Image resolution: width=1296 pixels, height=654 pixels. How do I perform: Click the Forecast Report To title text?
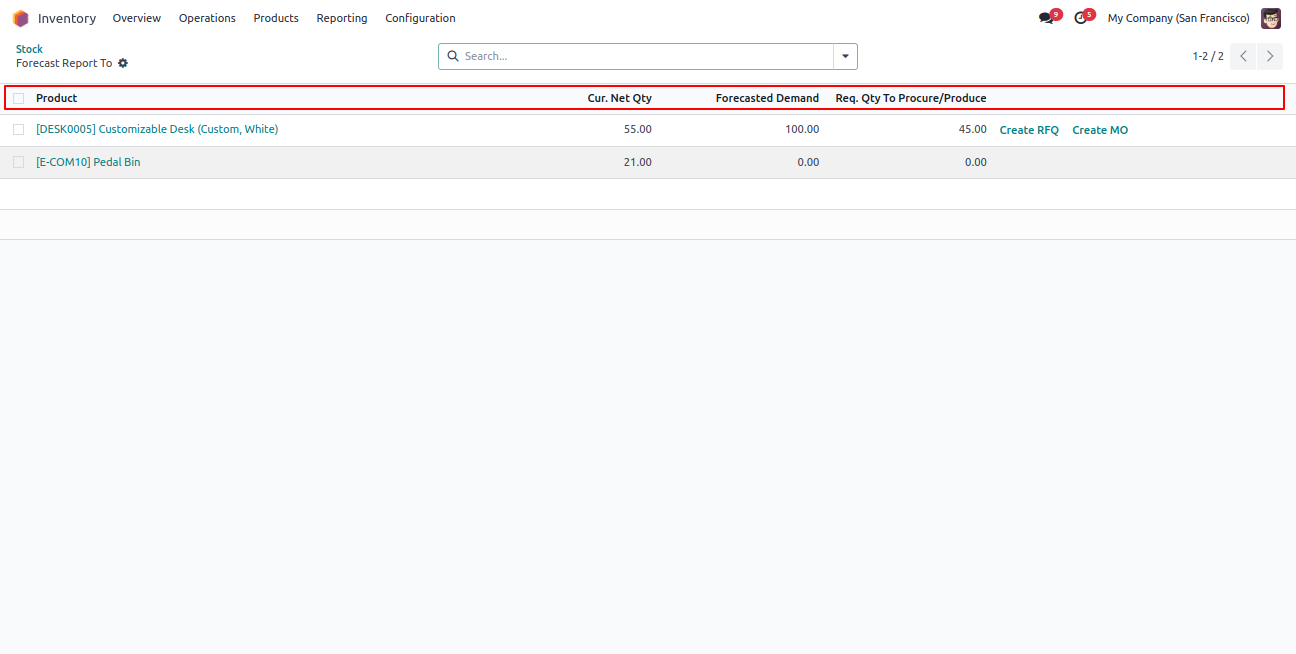point(64,63)
